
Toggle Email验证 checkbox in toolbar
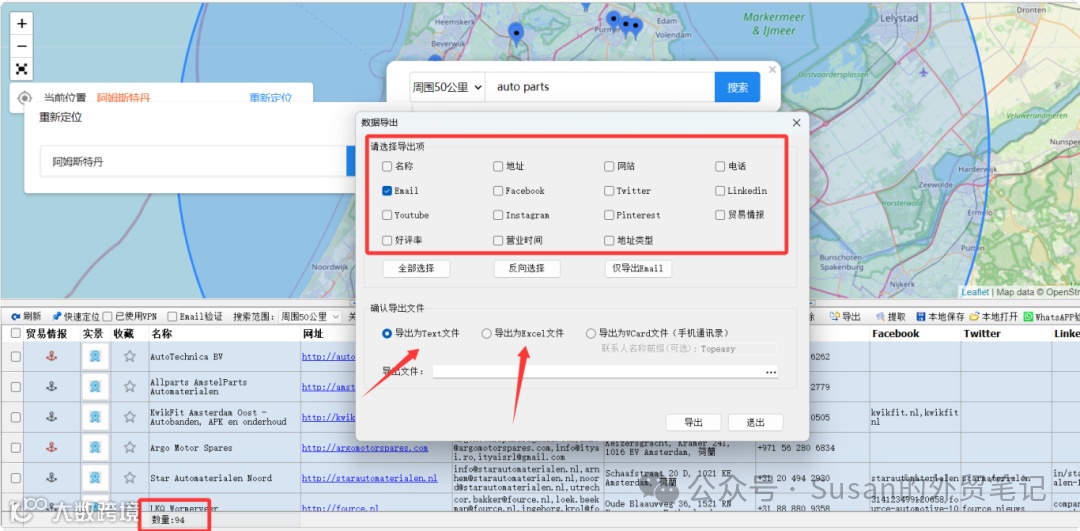[172, 317]
